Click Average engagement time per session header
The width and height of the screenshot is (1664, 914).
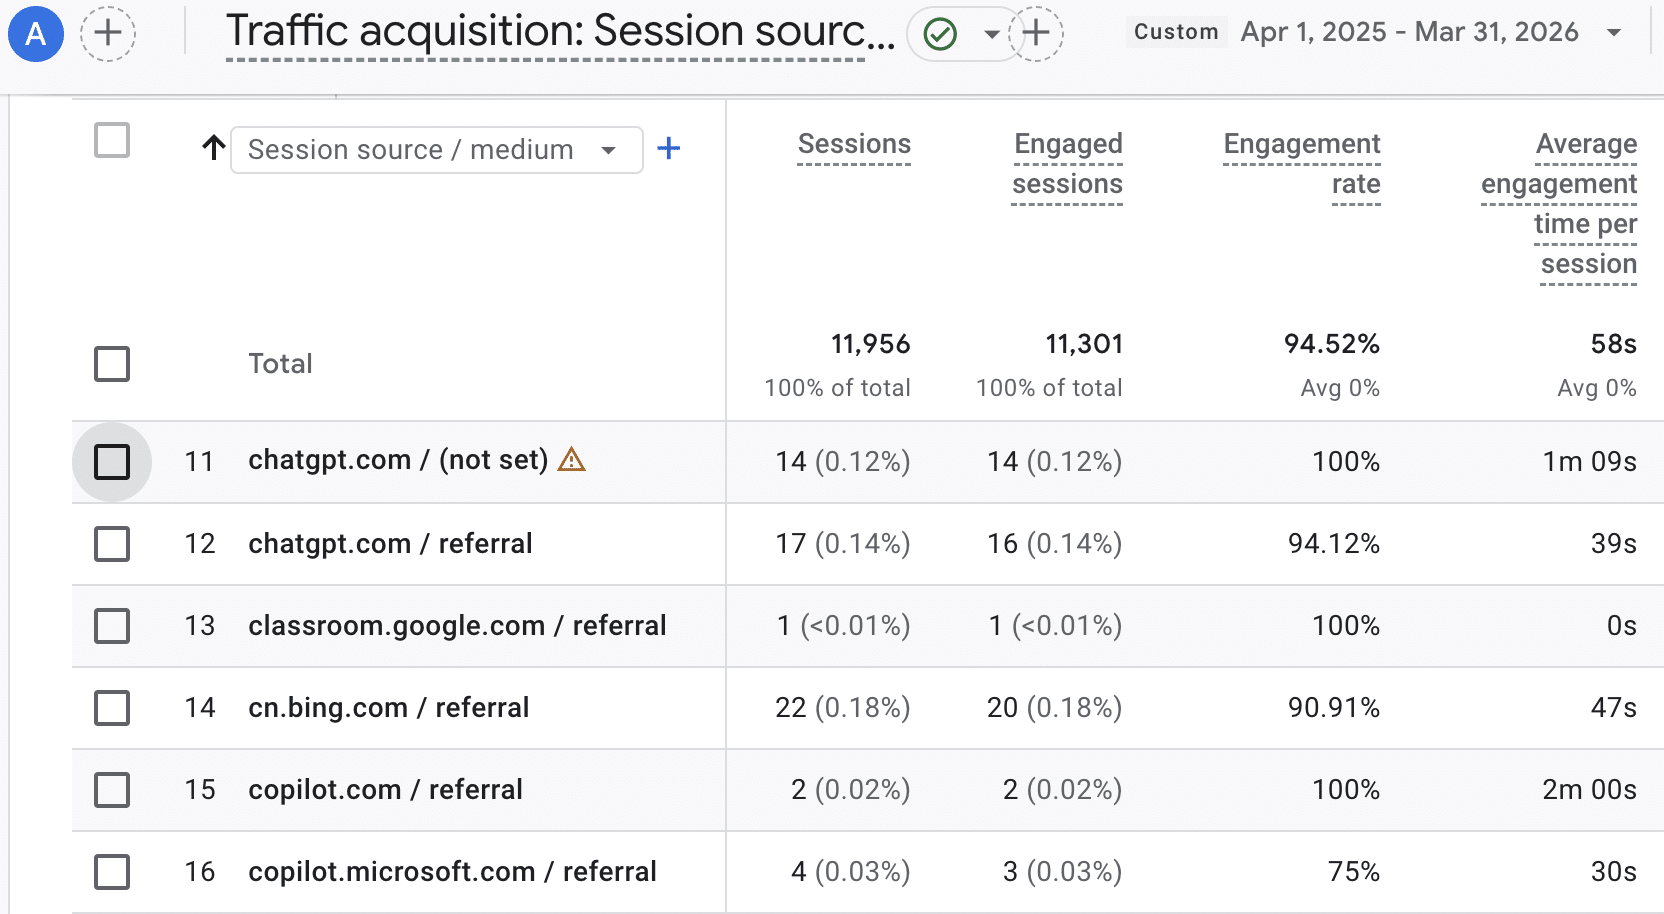[x=1559, y=204]
